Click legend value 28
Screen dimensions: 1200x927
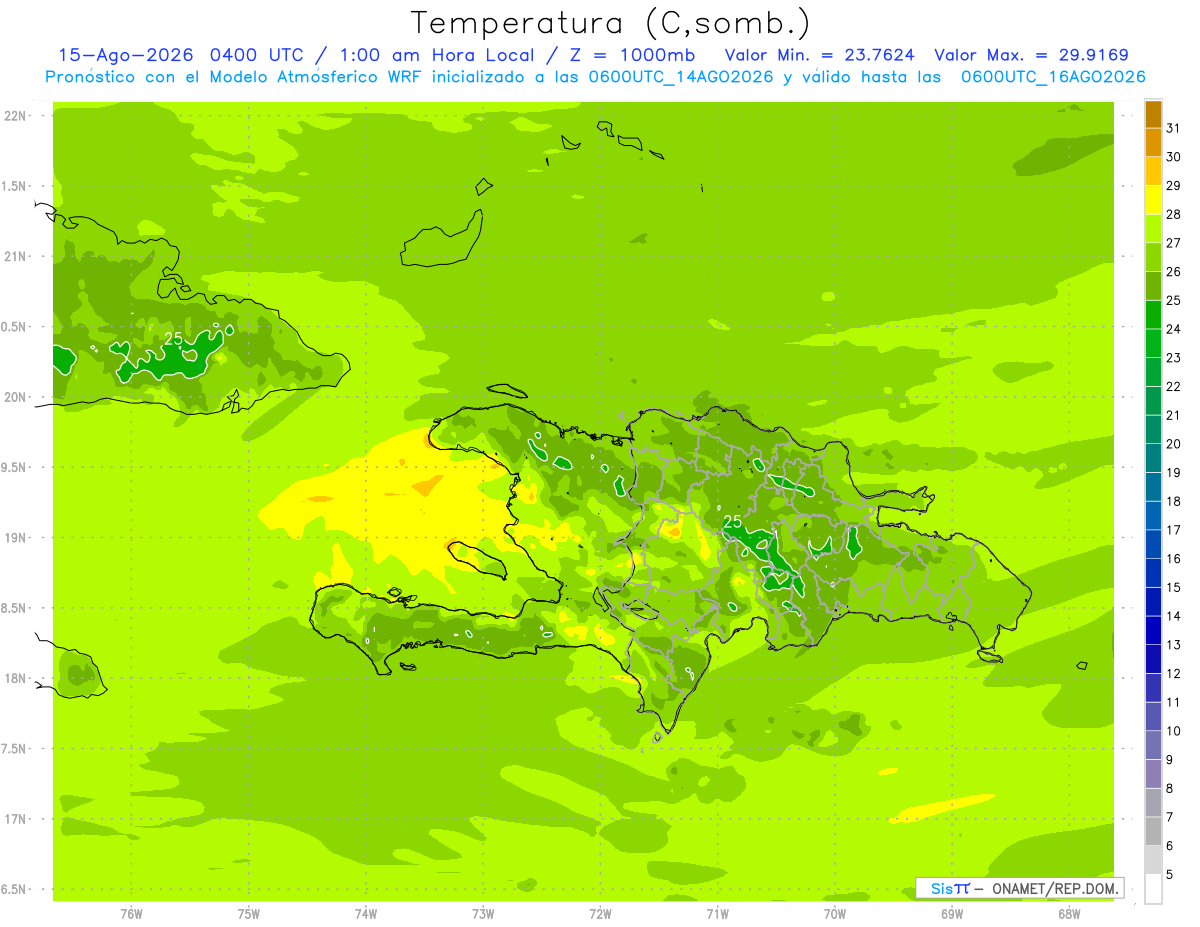1174,215
